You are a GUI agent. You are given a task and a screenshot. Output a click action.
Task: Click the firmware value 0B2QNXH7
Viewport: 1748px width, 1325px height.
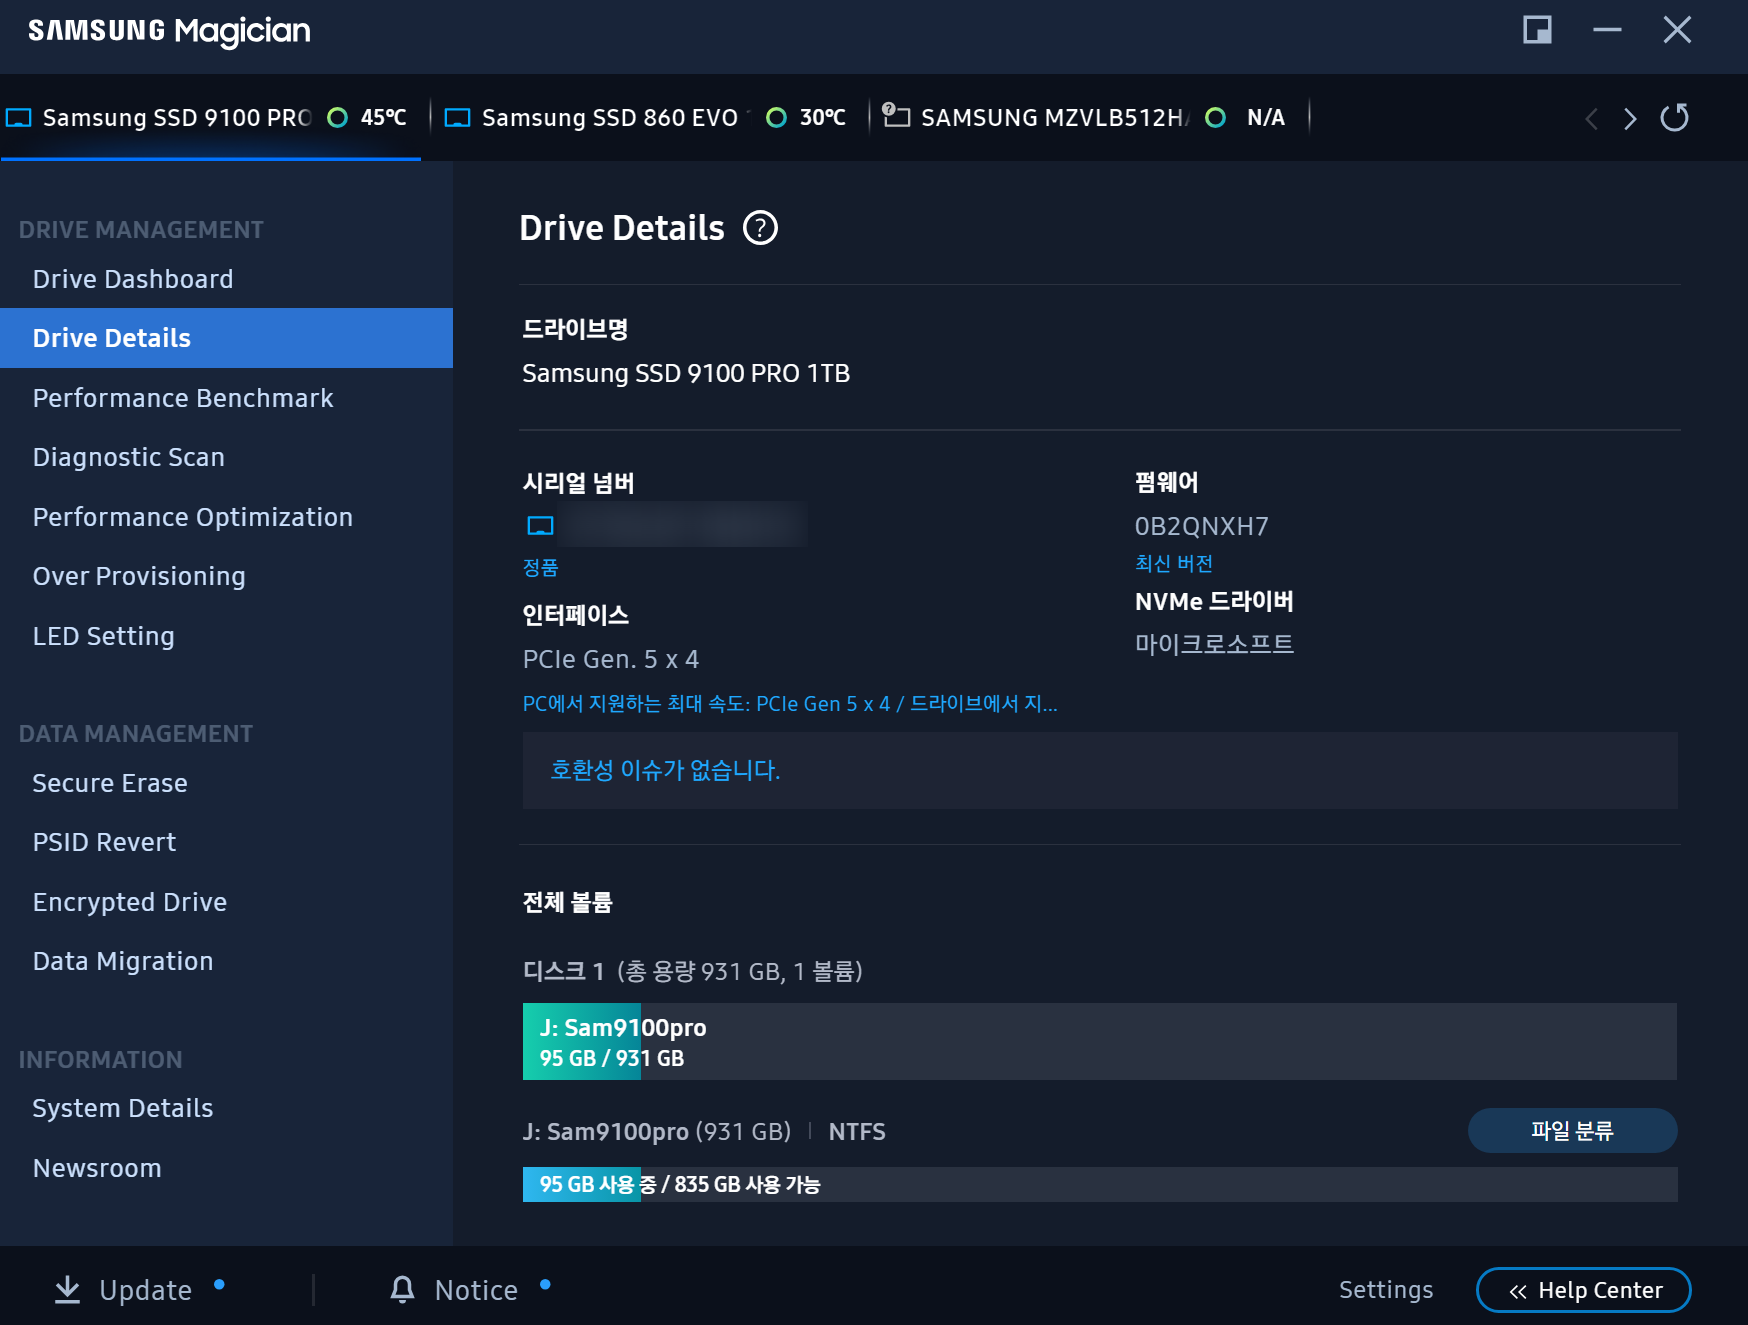coord(1202,526)
